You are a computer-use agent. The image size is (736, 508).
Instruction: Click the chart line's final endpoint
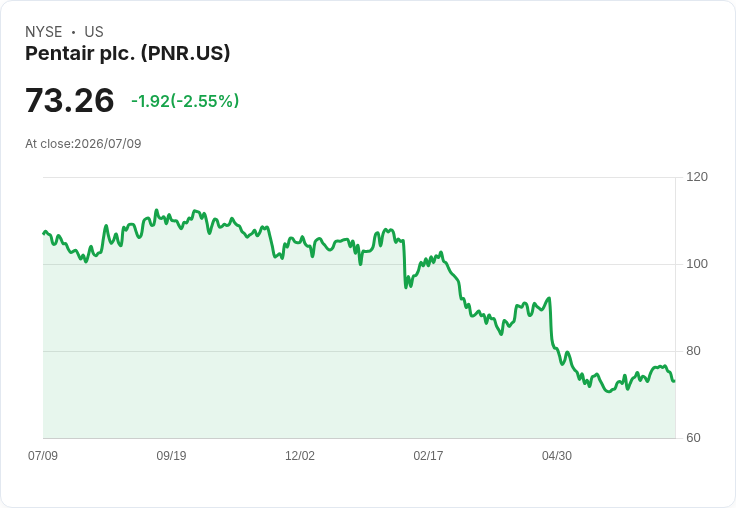[674, 381]
